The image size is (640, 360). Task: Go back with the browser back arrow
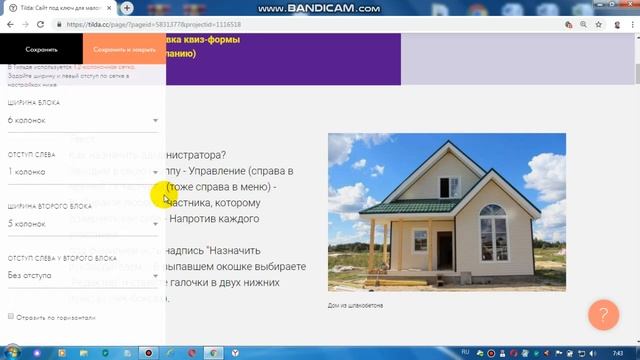(10, 24)
